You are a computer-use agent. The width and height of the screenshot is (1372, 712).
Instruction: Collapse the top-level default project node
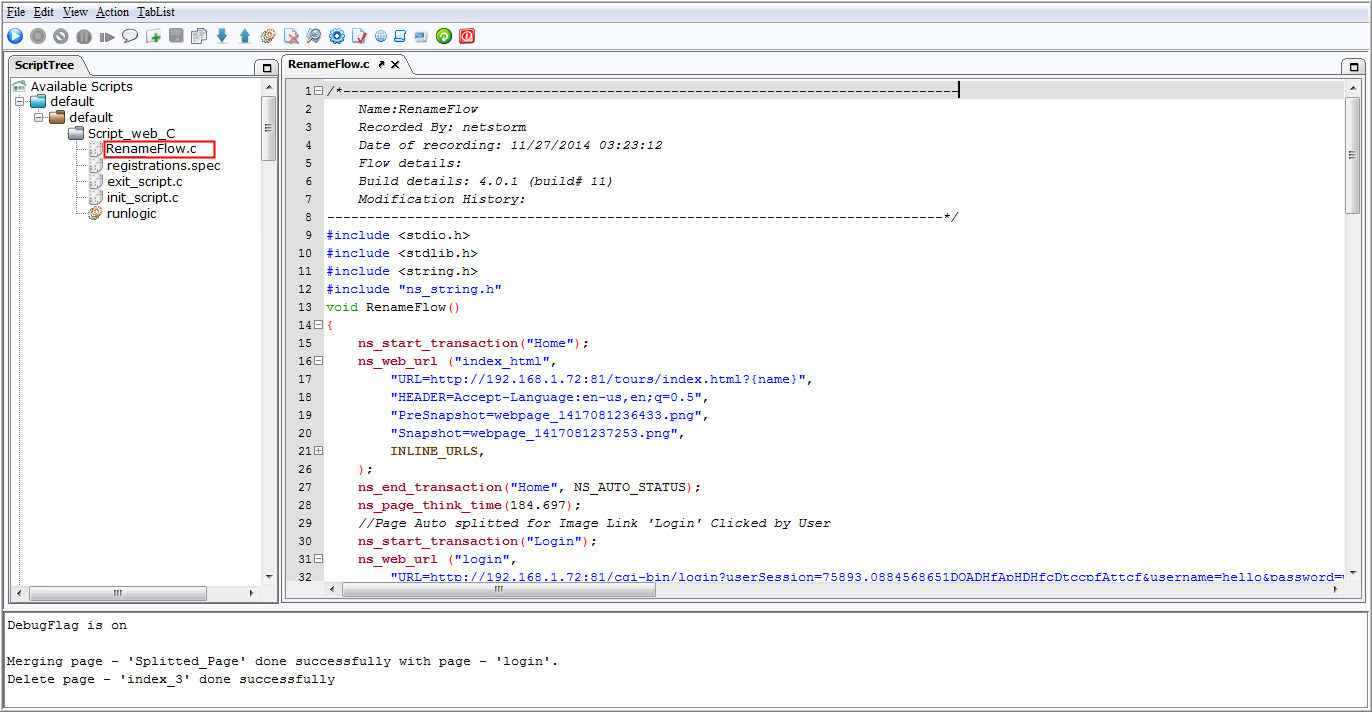point(19,101)
